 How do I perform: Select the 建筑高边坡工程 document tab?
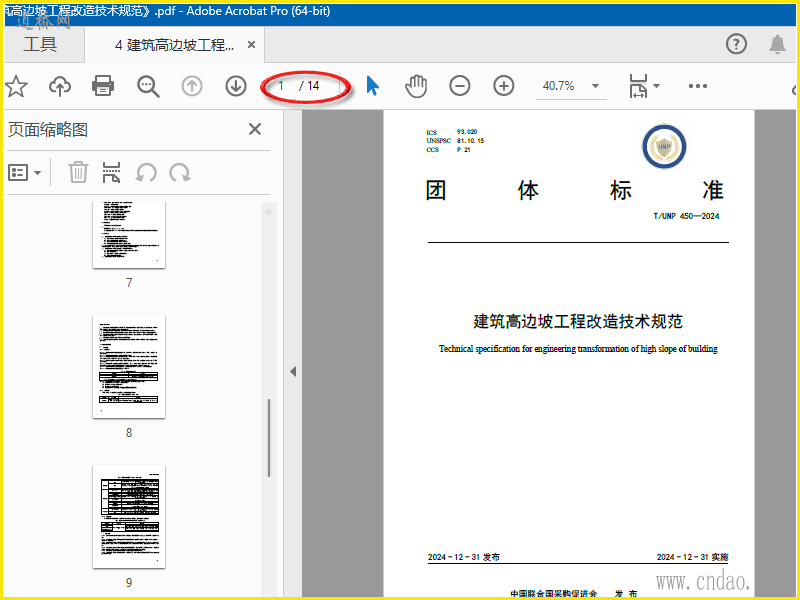click(x=174, y=45)
